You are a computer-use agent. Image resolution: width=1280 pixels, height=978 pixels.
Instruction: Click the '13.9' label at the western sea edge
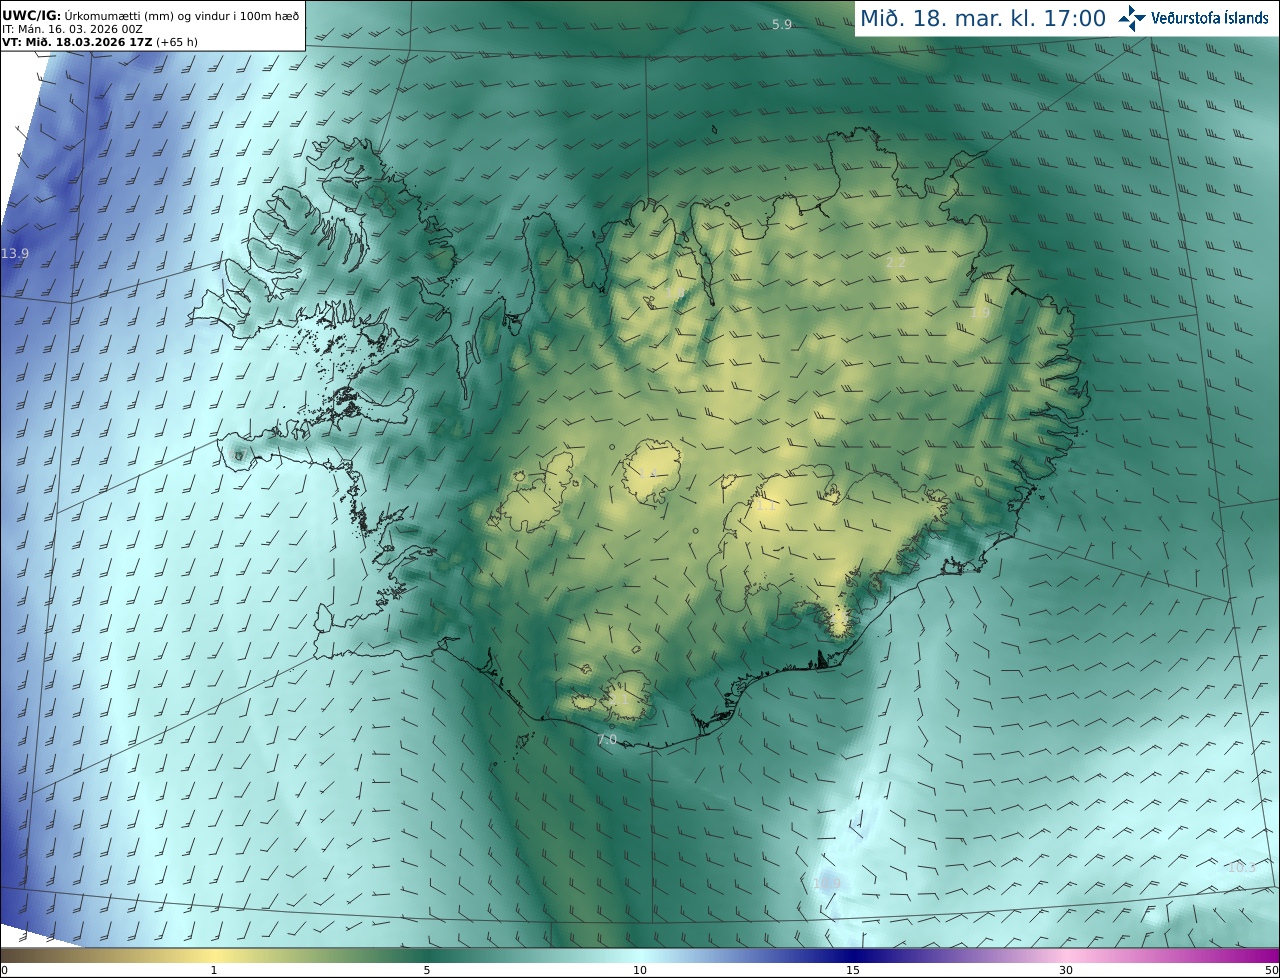click(x=15, y=254)
